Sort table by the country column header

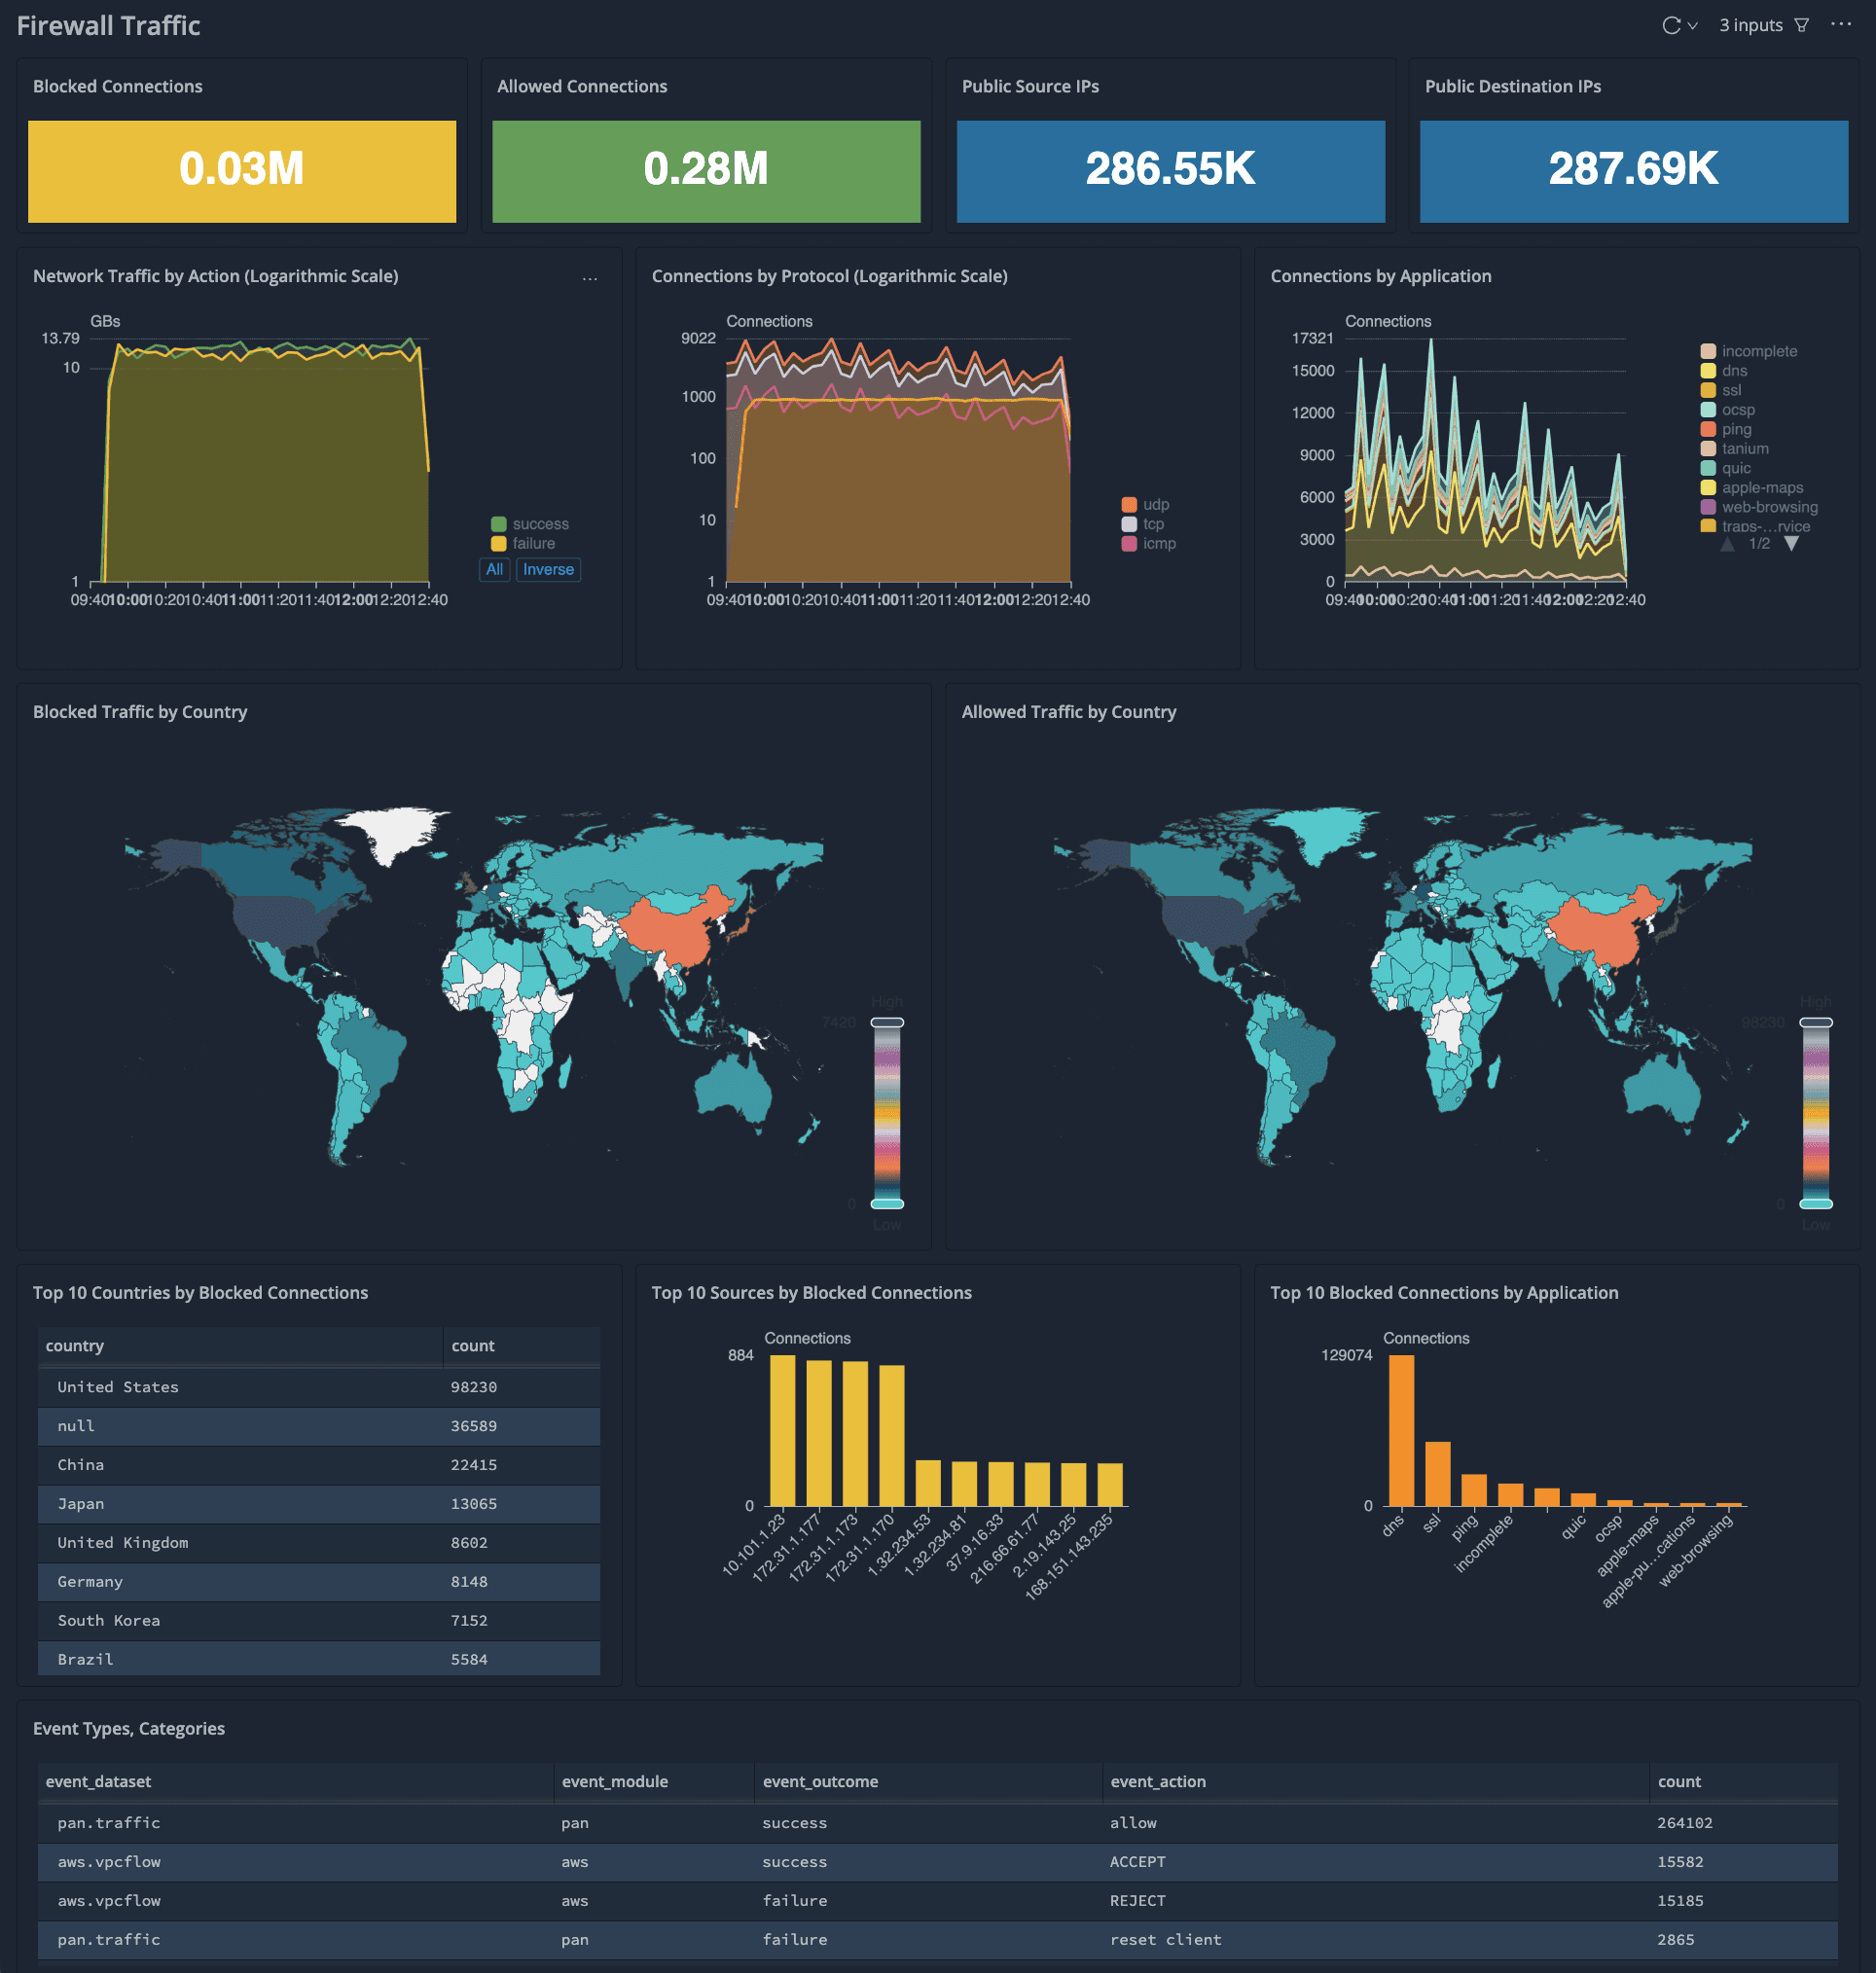point(75,1346)
